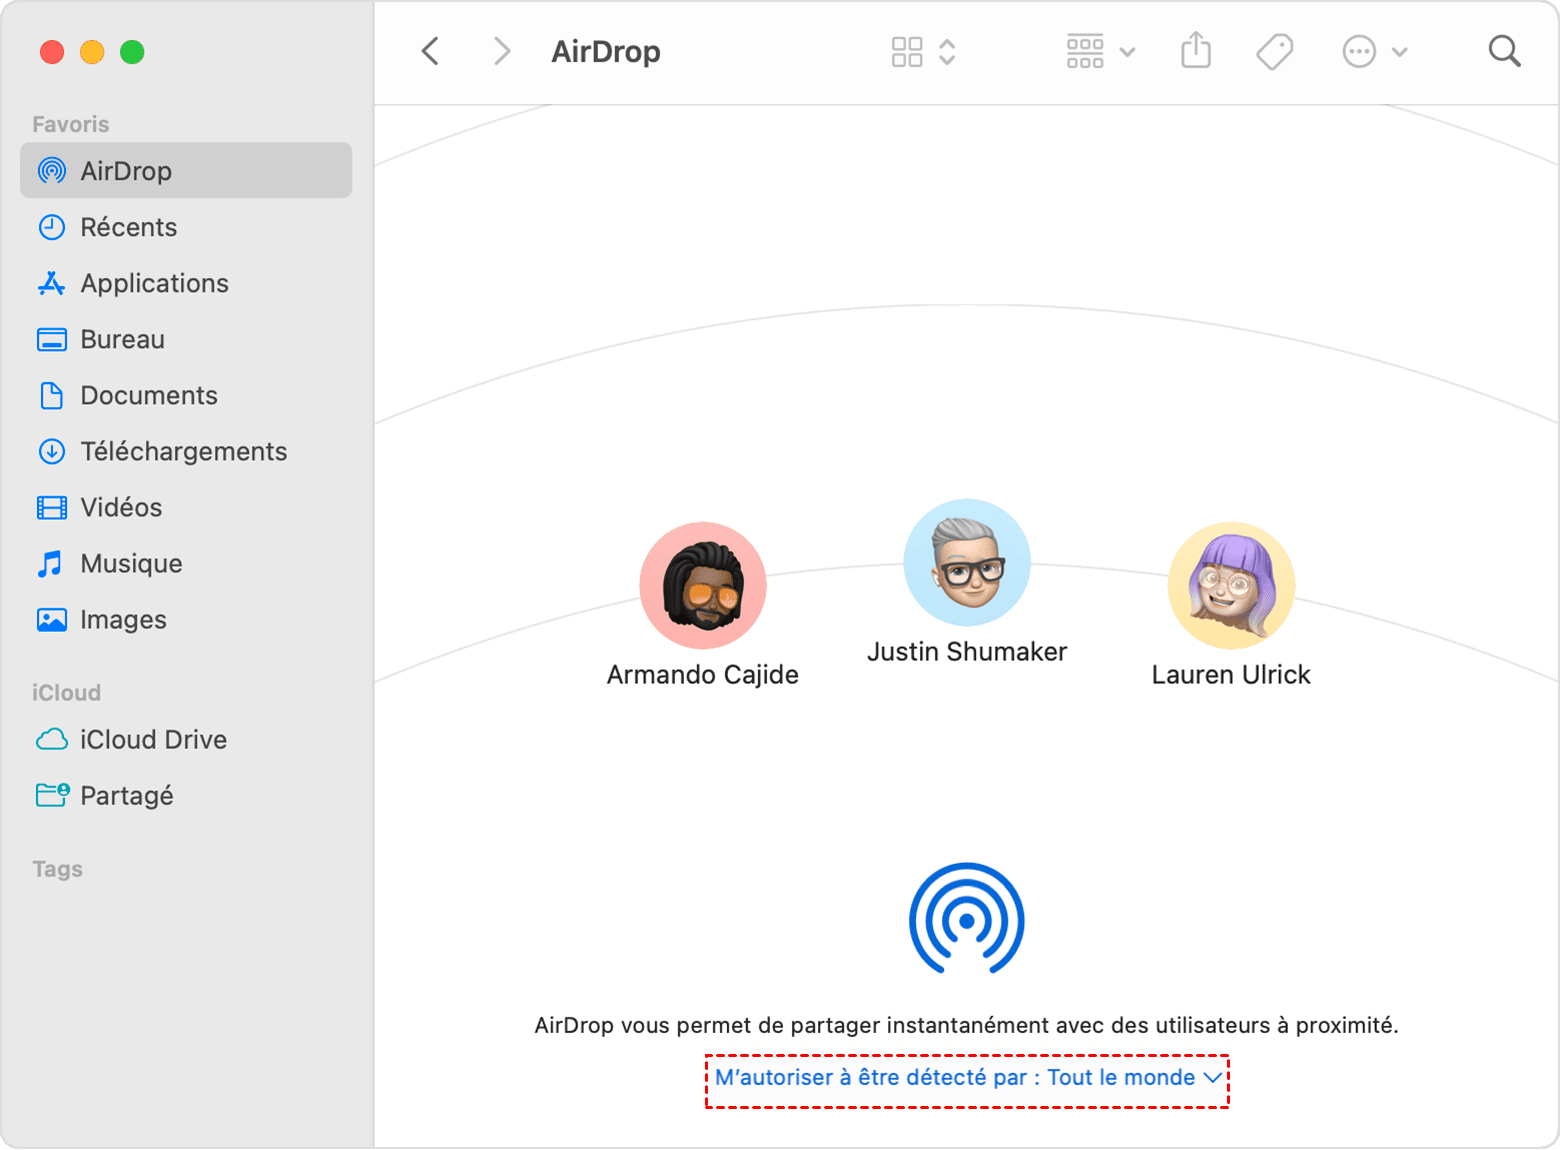The image size is (1560, 1150).
Task: Select AirDrop in the sidebar
Action: pos(186,171)
